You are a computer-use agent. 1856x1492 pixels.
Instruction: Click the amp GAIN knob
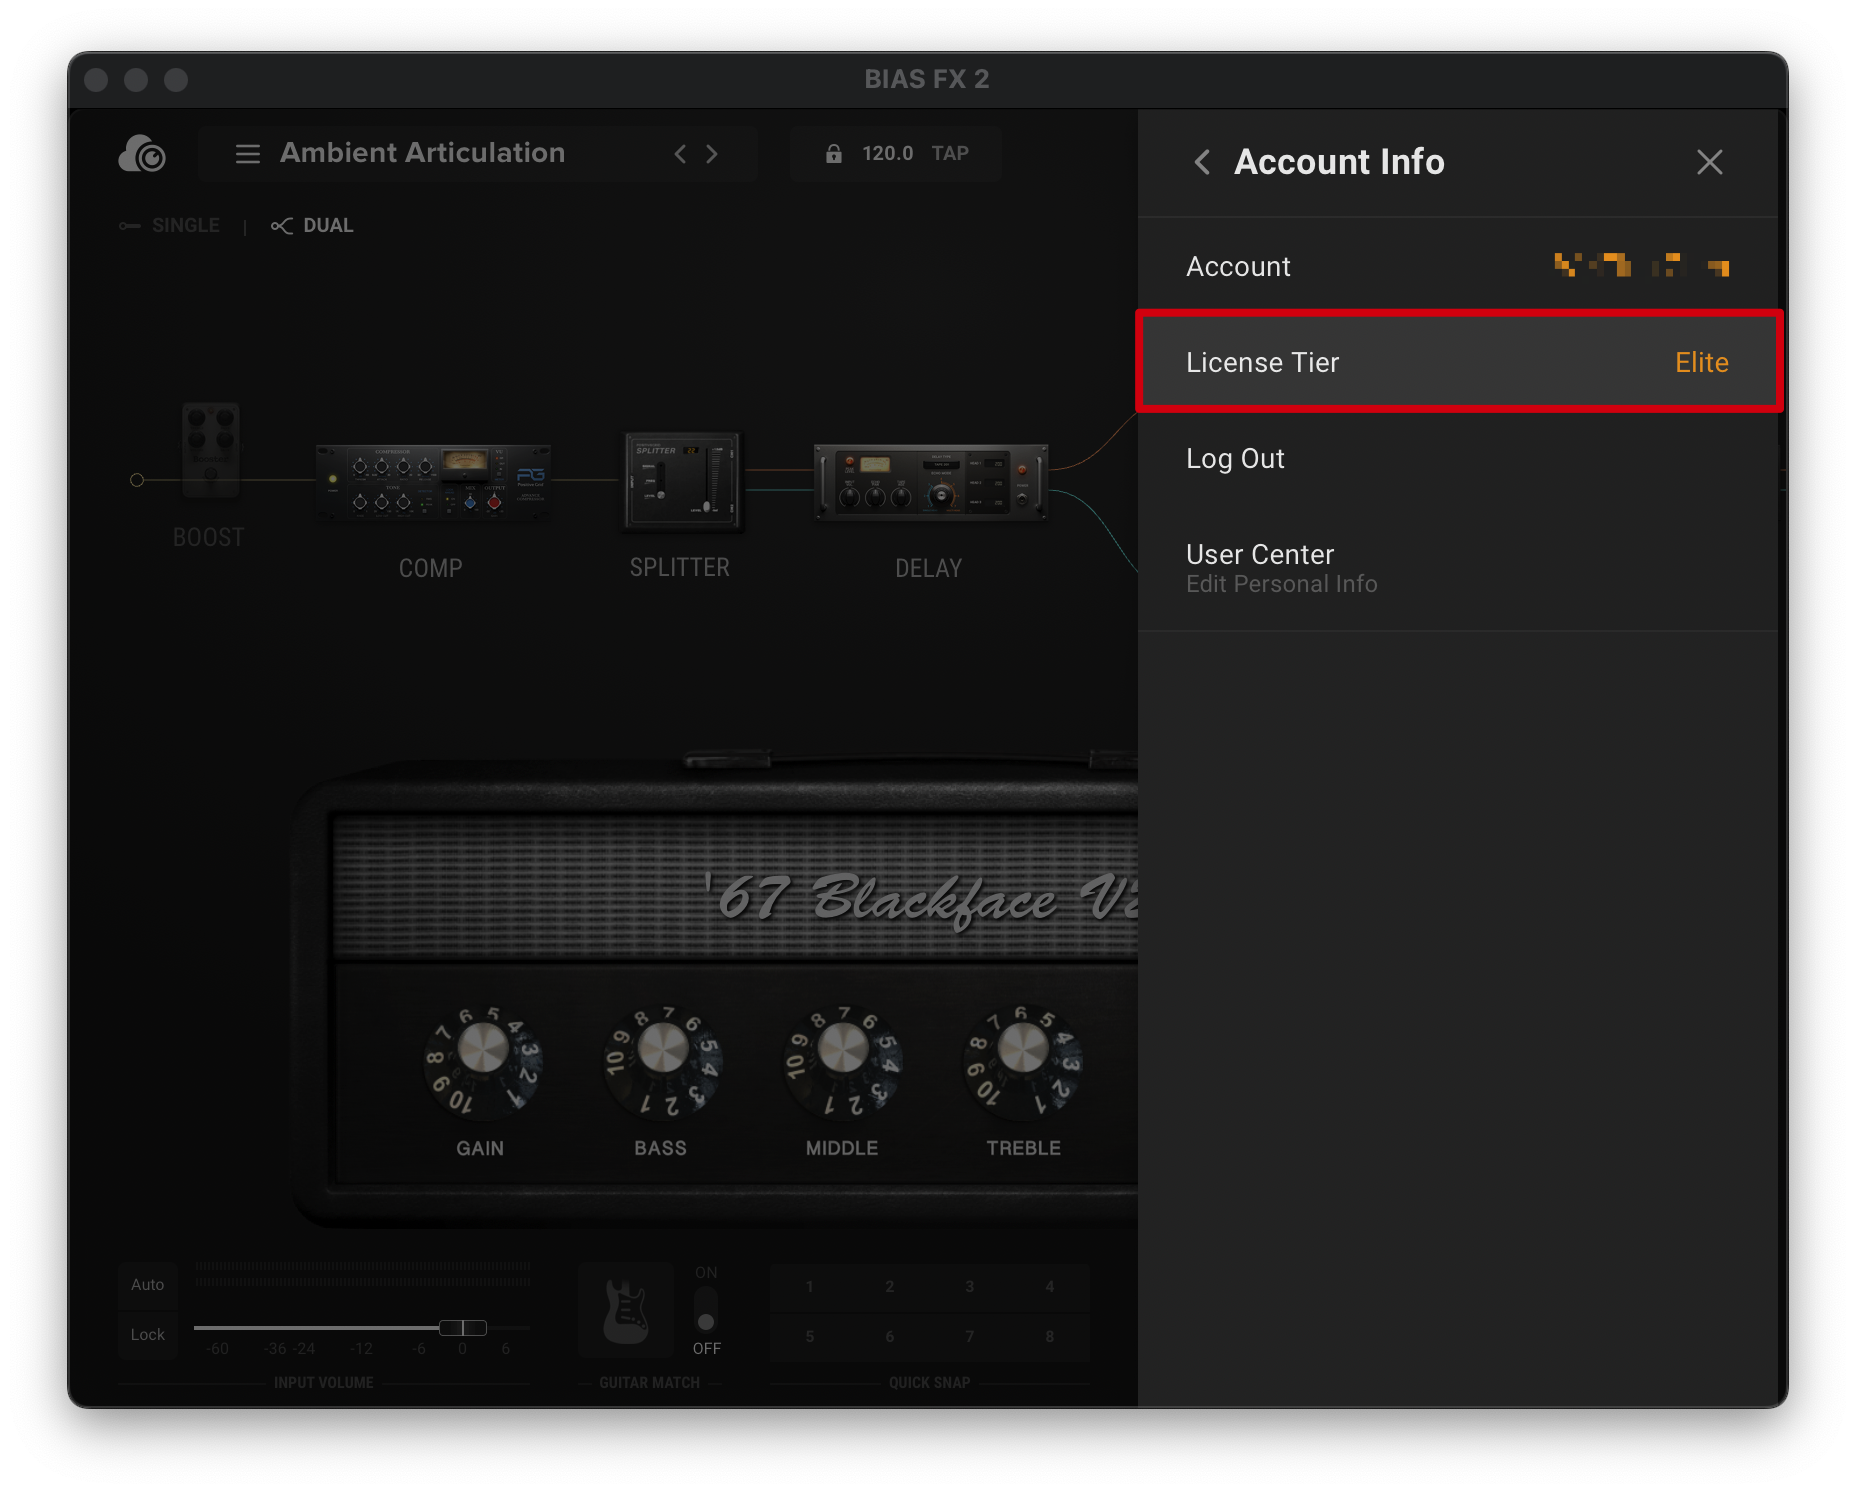point(483,1049)
